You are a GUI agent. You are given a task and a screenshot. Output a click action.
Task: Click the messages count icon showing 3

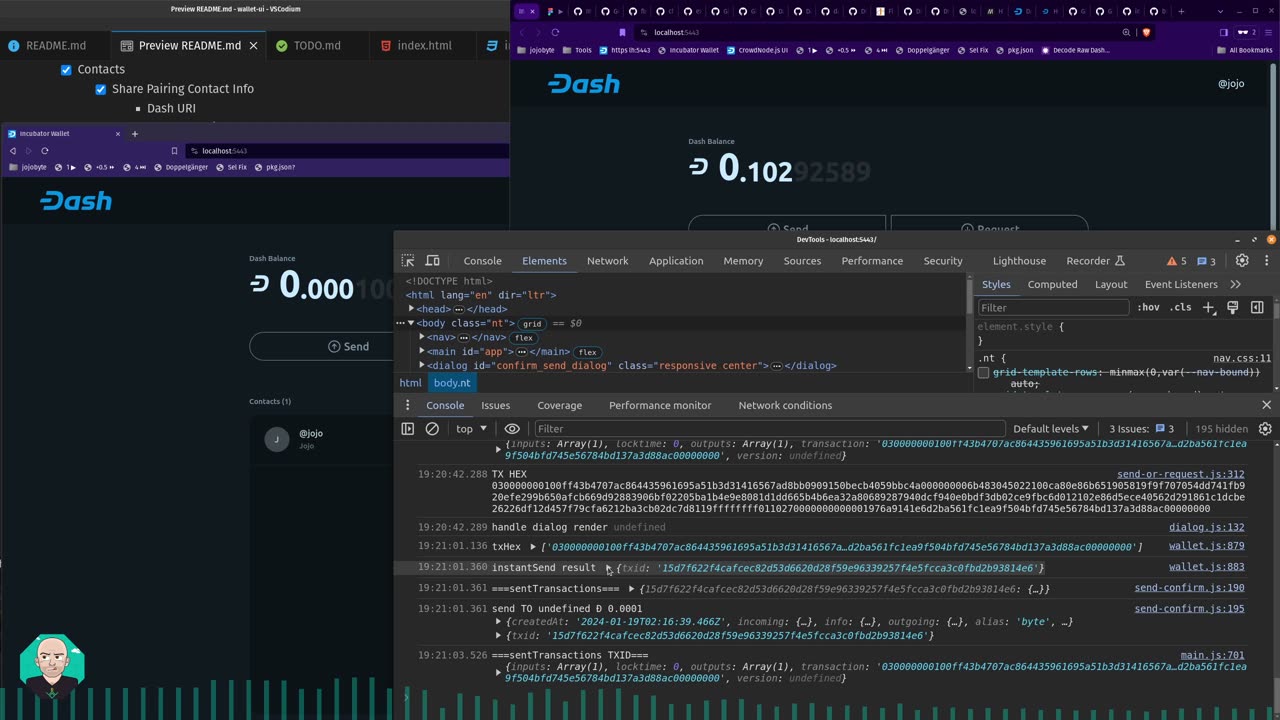tap(1207, 261)
